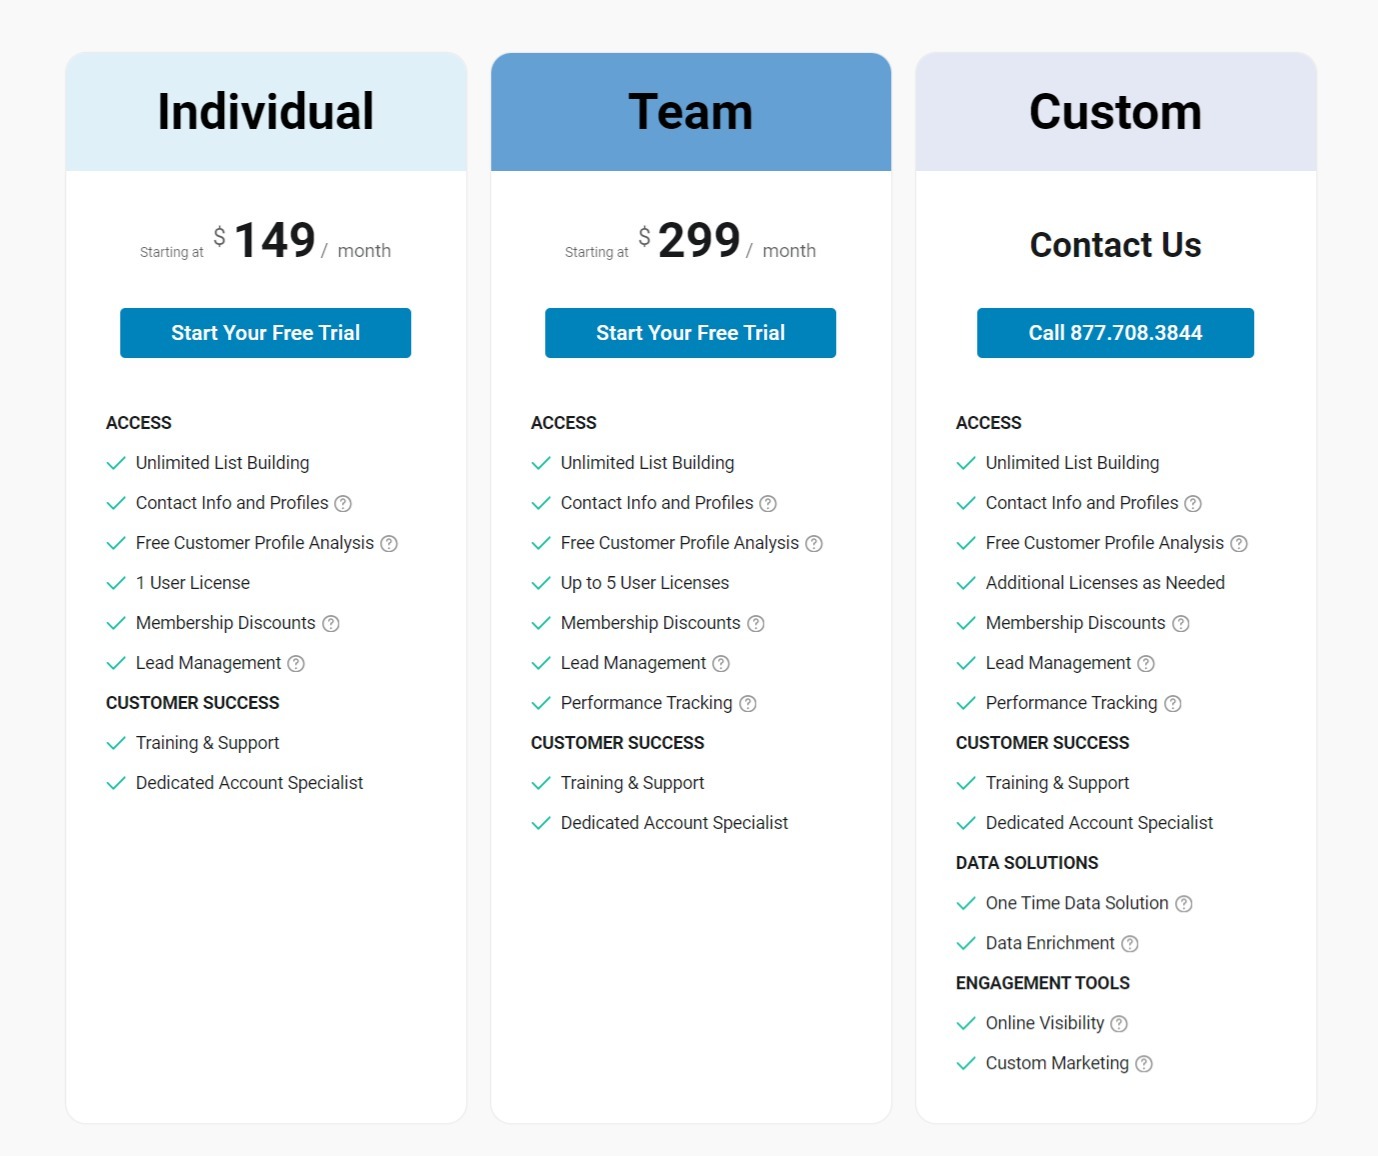Open the Custom Marketing tooltip icon
The width and height of the screenshot is (1378, 1156).
tap(1143, 1063)
